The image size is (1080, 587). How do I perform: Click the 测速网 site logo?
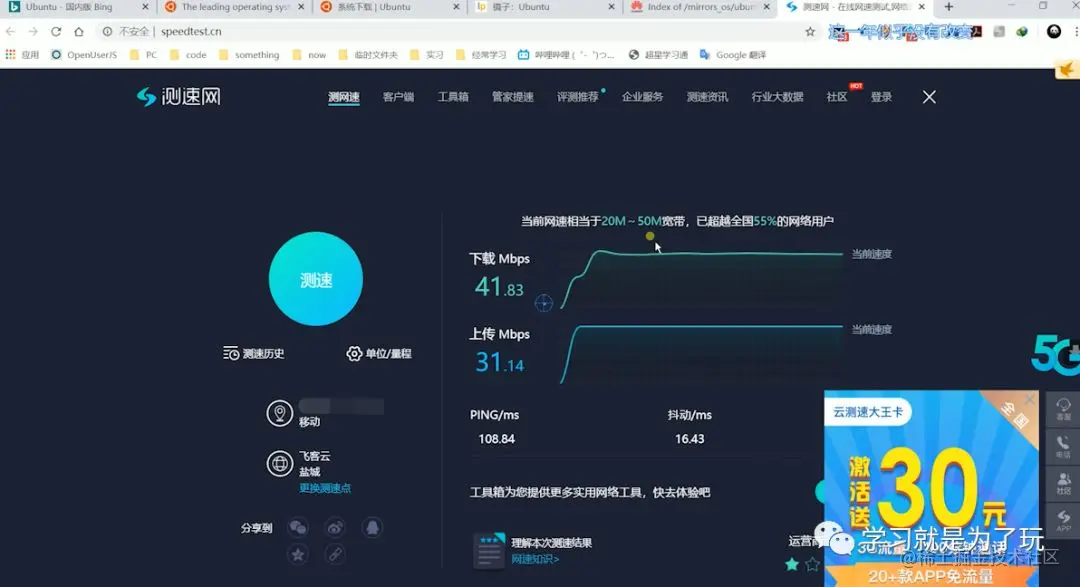click(x=177, y=95)
